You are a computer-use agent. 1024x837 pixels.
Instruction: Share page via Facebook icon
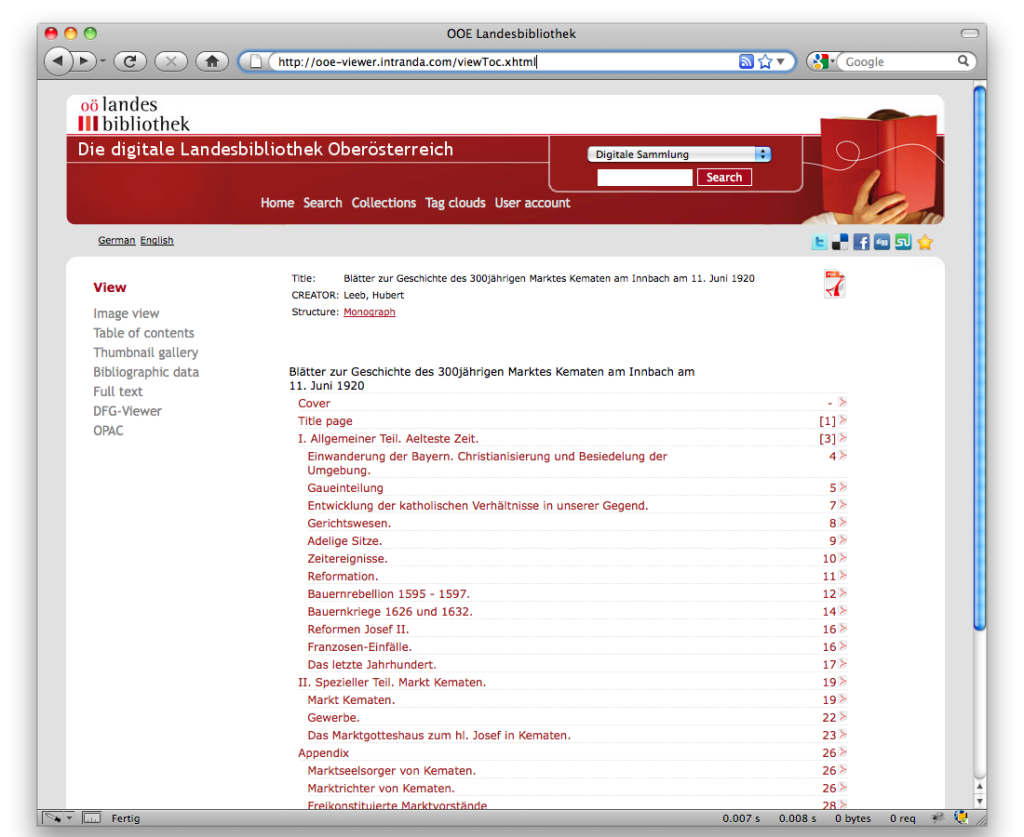861,242
